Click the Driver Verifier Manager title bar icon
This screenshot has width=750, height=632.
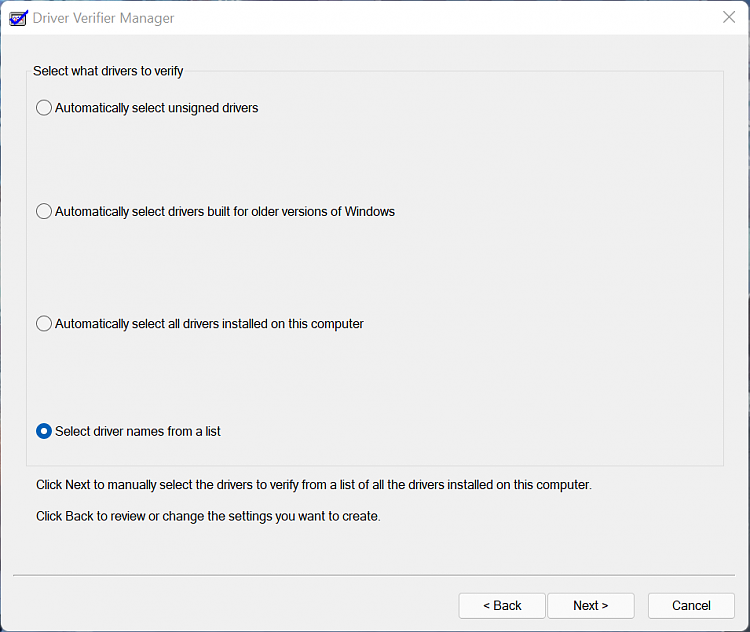pyautogui.click(x=17, y=17)
